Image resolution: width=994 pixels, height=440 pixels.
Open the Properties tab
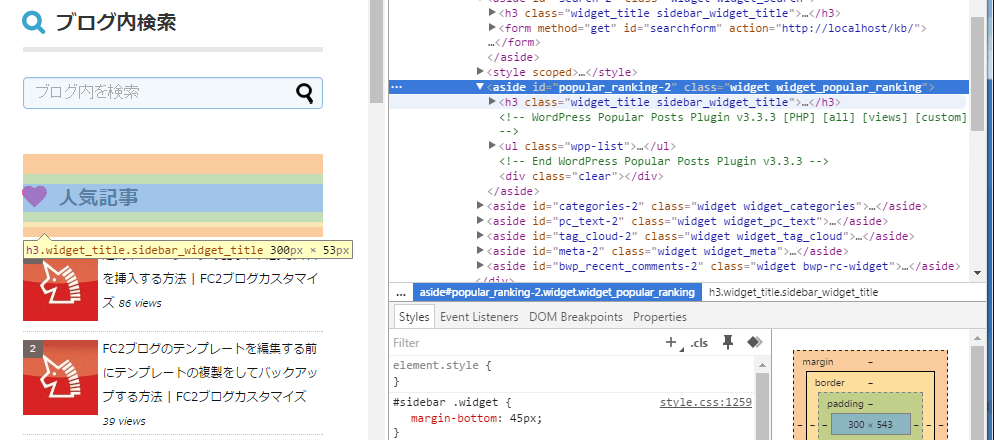coord(659,317)
